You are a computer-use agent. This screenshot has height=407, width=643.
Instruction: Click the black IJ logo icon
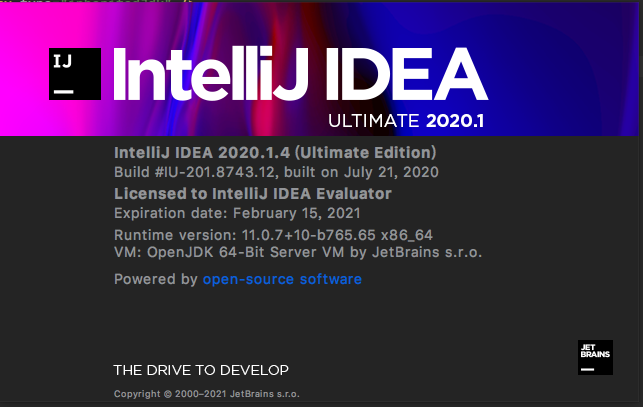pyautogui.click(x=75, y=74)
